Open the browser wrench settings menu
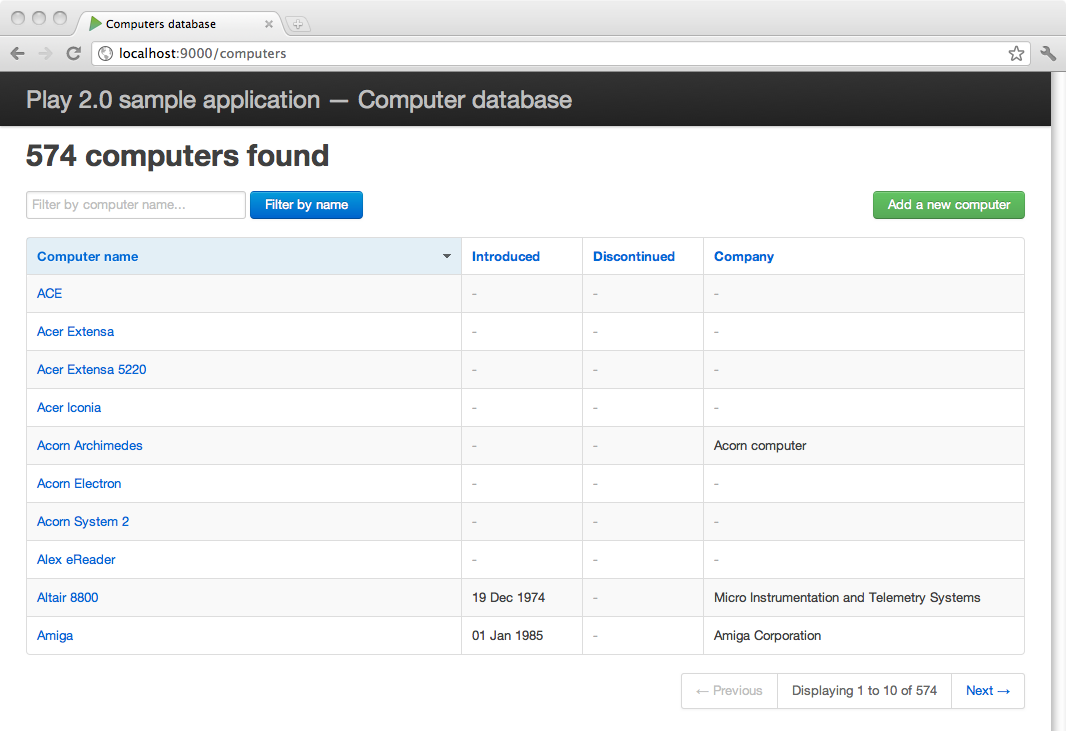Viewport: 1066px width, 731px height. point(1048,54)
